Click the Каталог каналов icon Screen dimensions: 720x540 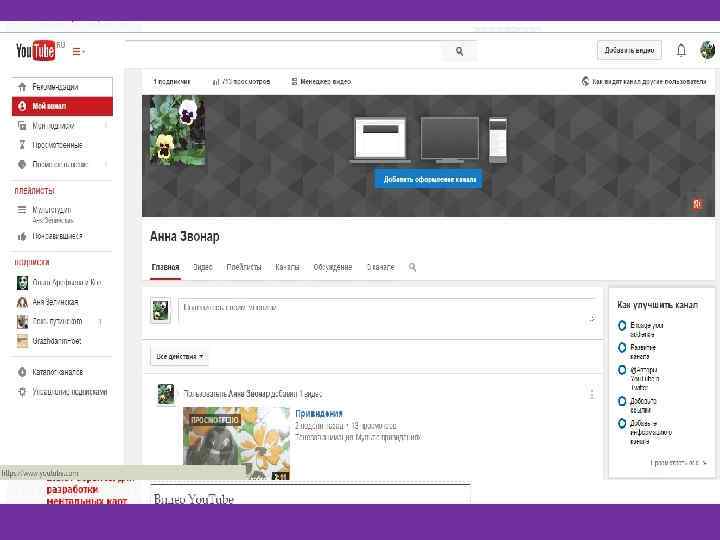click(22, 372)
